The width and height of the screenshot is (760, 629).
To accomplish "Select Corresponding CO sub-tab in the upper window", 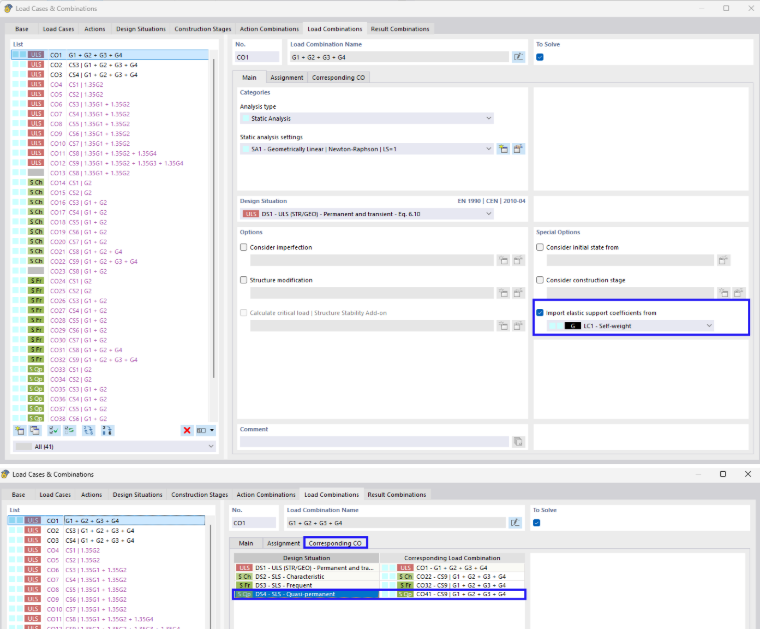I will coord(338,78).
